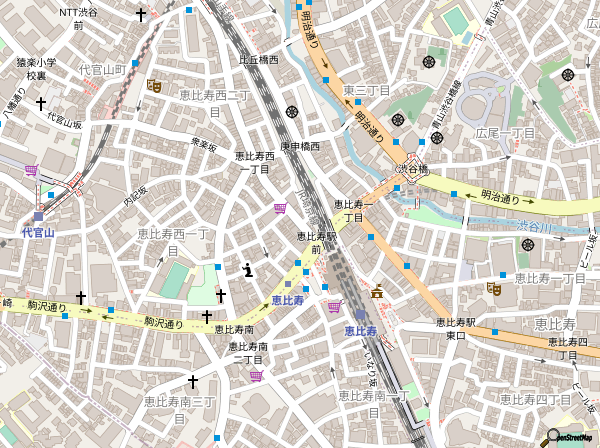This screenshot has width=600, height=448.
Task: Click the shopping cart beside the lower 恵比寿 station label
Action: coord(333,306)
